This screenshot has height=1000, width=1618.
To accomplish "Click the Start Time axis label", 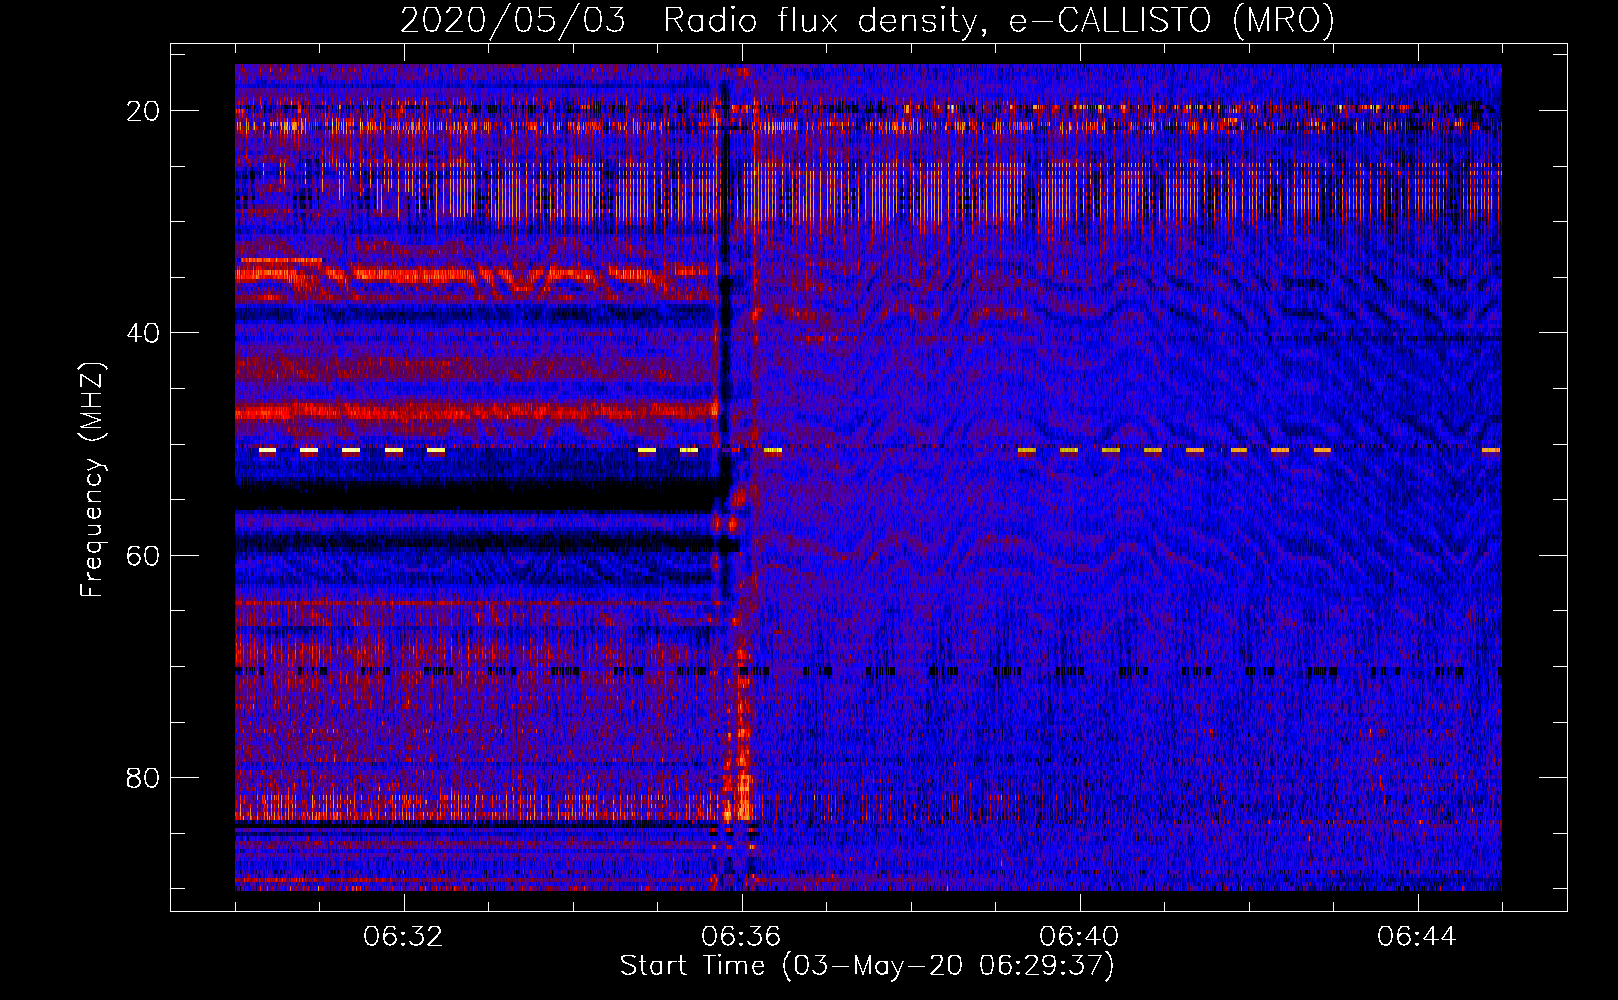I will pos(867,966).
